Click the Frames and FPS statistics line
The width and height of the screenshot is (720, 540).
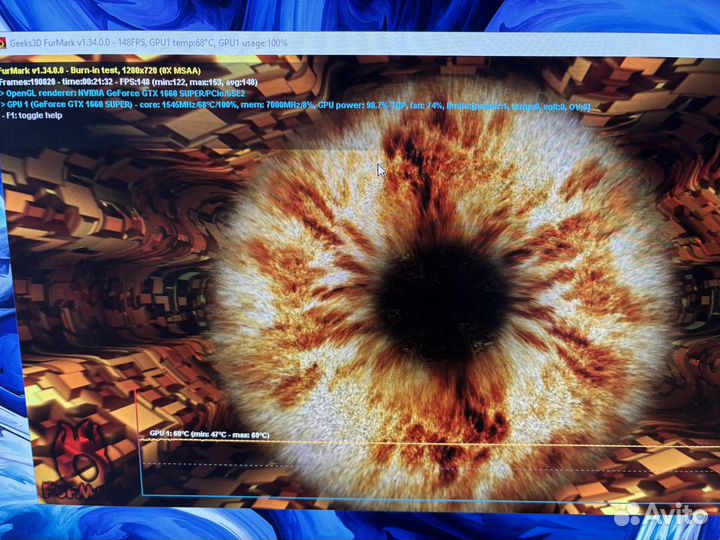point(130,82)
